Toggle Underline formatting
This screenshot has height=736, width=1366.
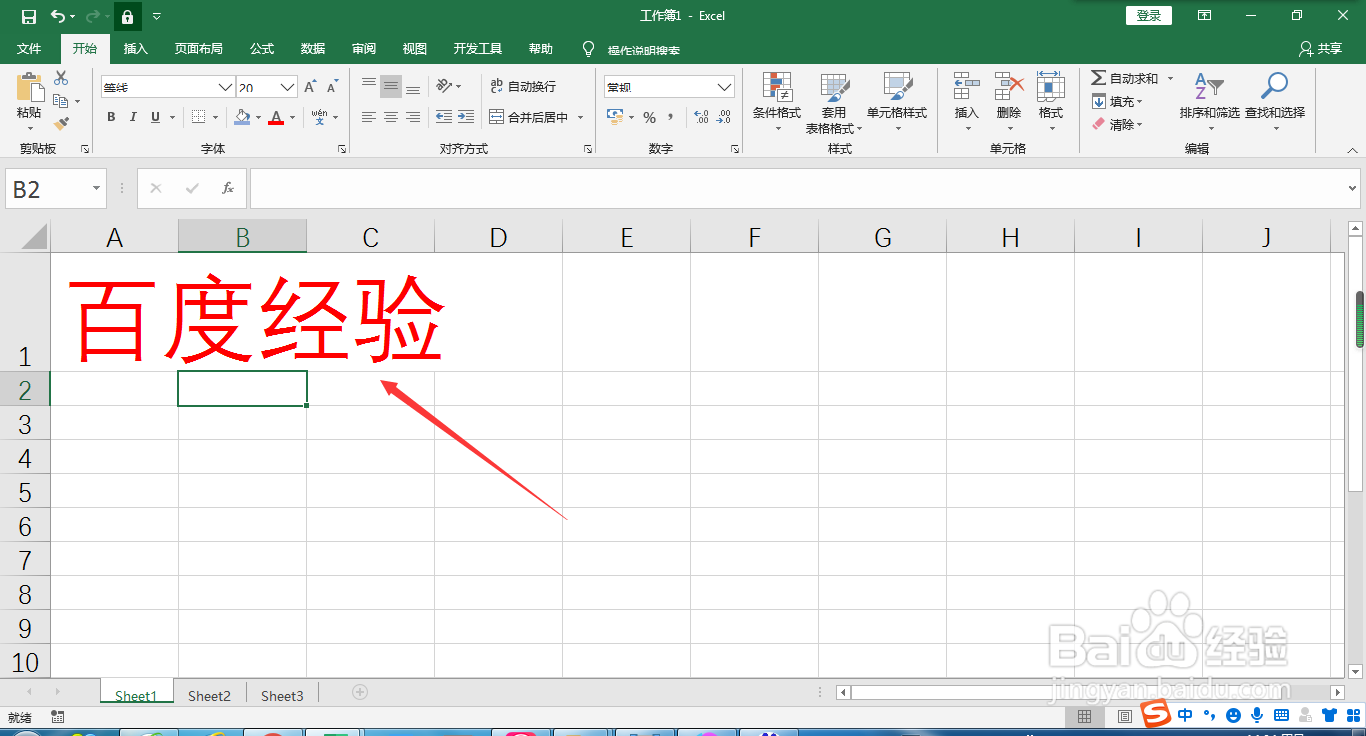tap(155, 117)
